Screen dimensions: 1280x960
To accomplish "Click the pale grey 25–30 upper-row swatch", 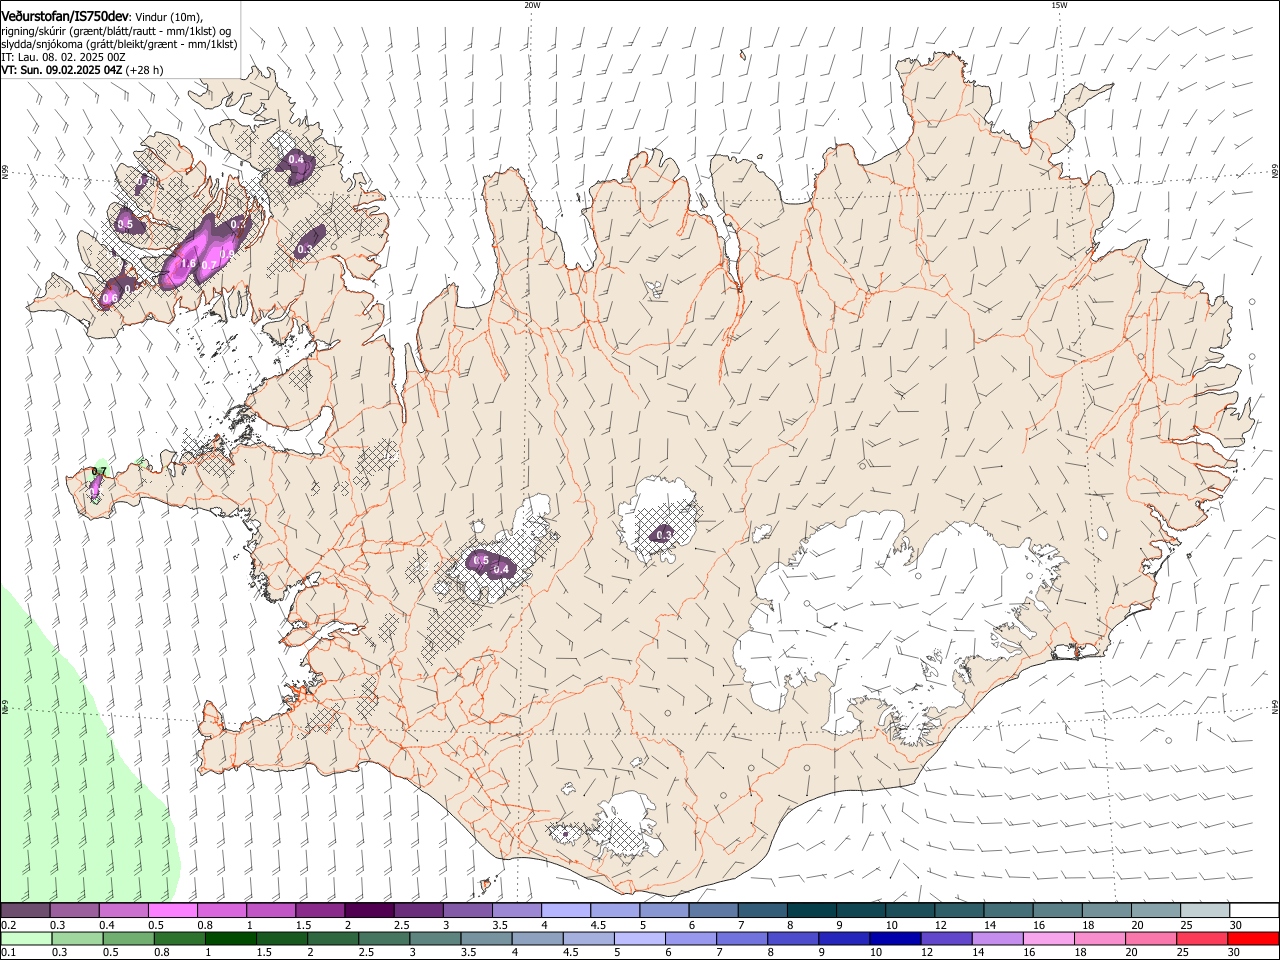I will 1206,911.
